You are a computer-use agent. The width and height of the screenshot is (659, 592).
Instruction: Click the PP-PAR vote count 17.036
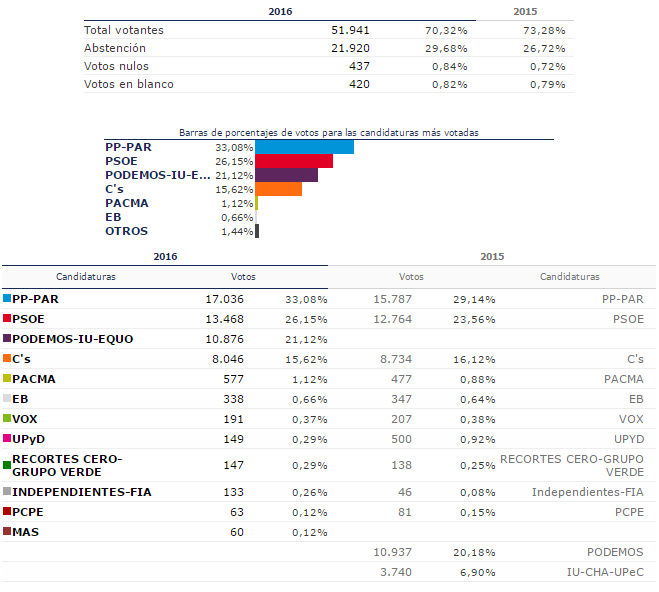[224, 299]
